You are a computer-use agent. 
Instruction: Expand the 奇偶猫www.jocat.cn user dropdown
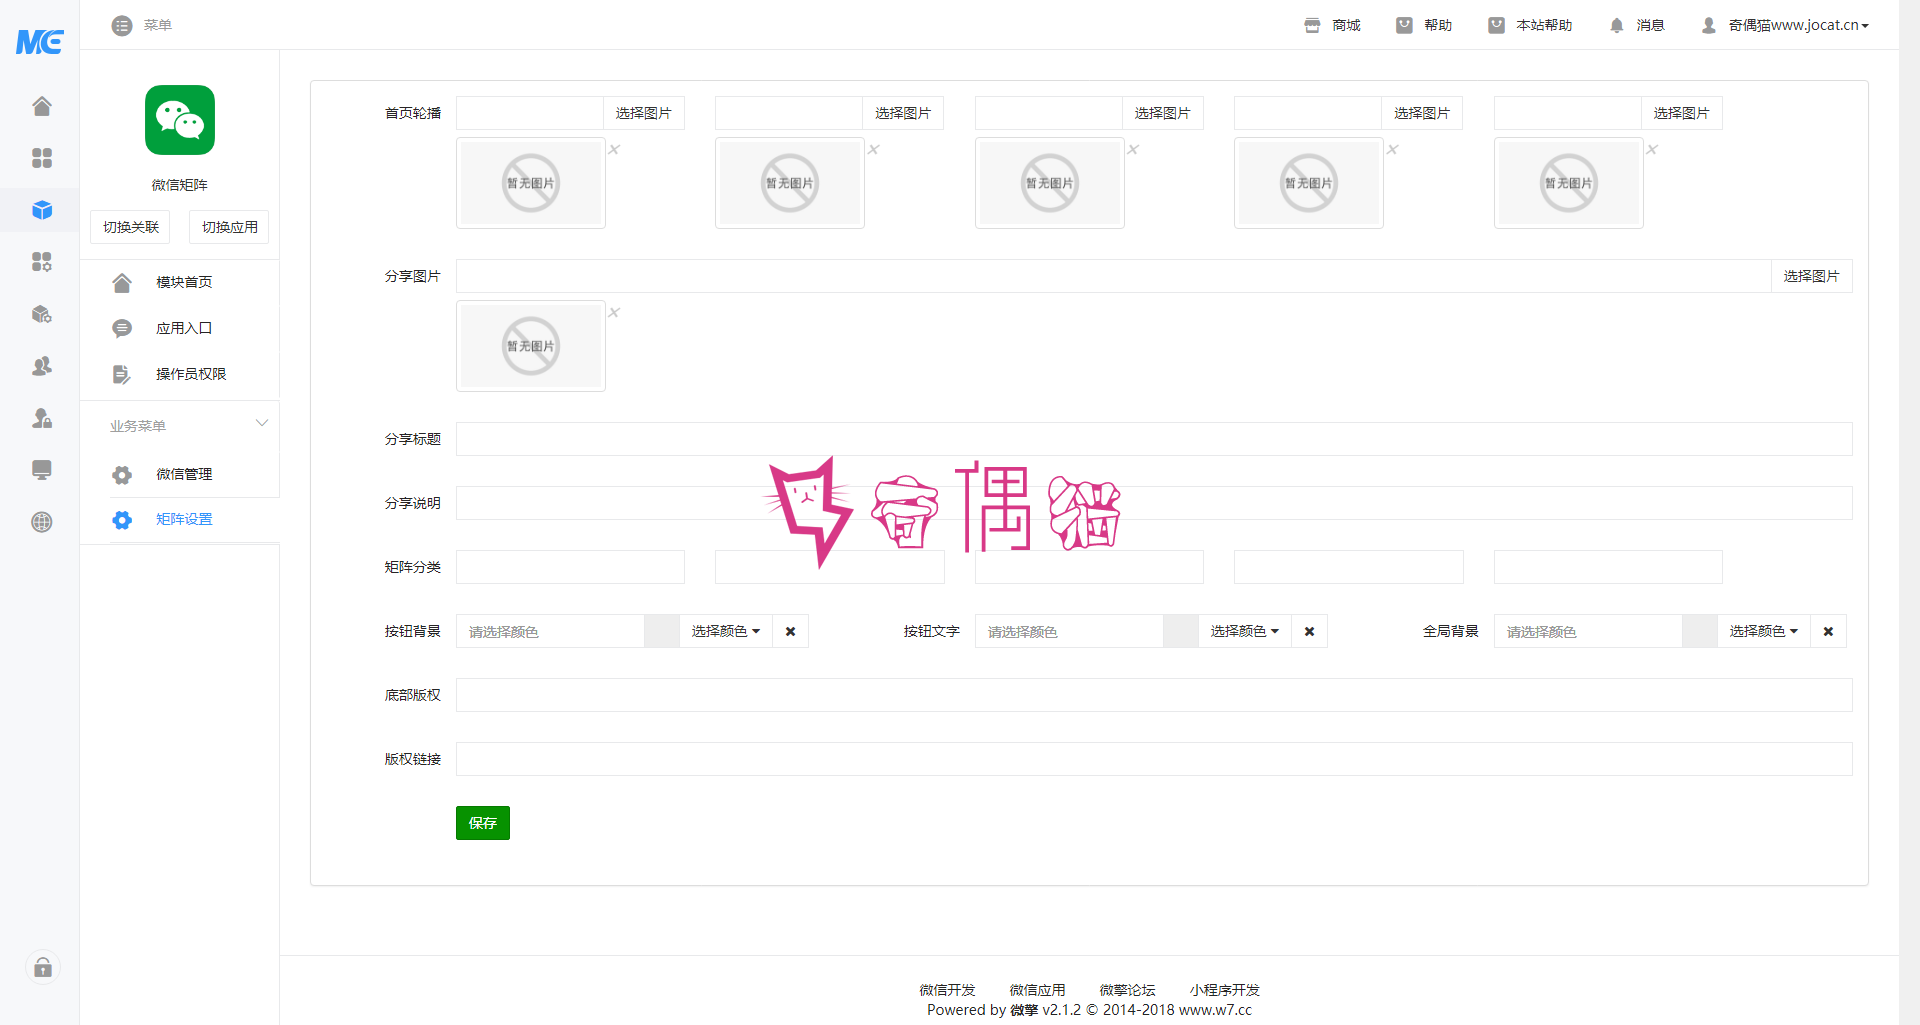pos(1785,25)
